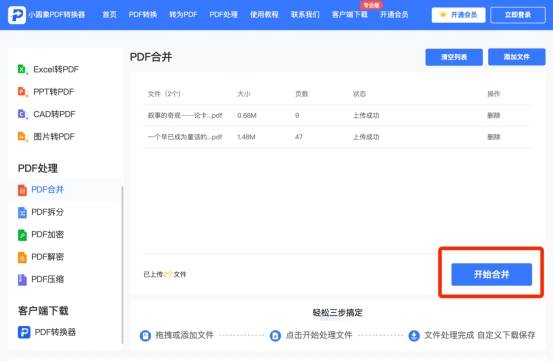Open the PDF转换 navigation menu
The image size is (553, 361).
coord(143,14)
